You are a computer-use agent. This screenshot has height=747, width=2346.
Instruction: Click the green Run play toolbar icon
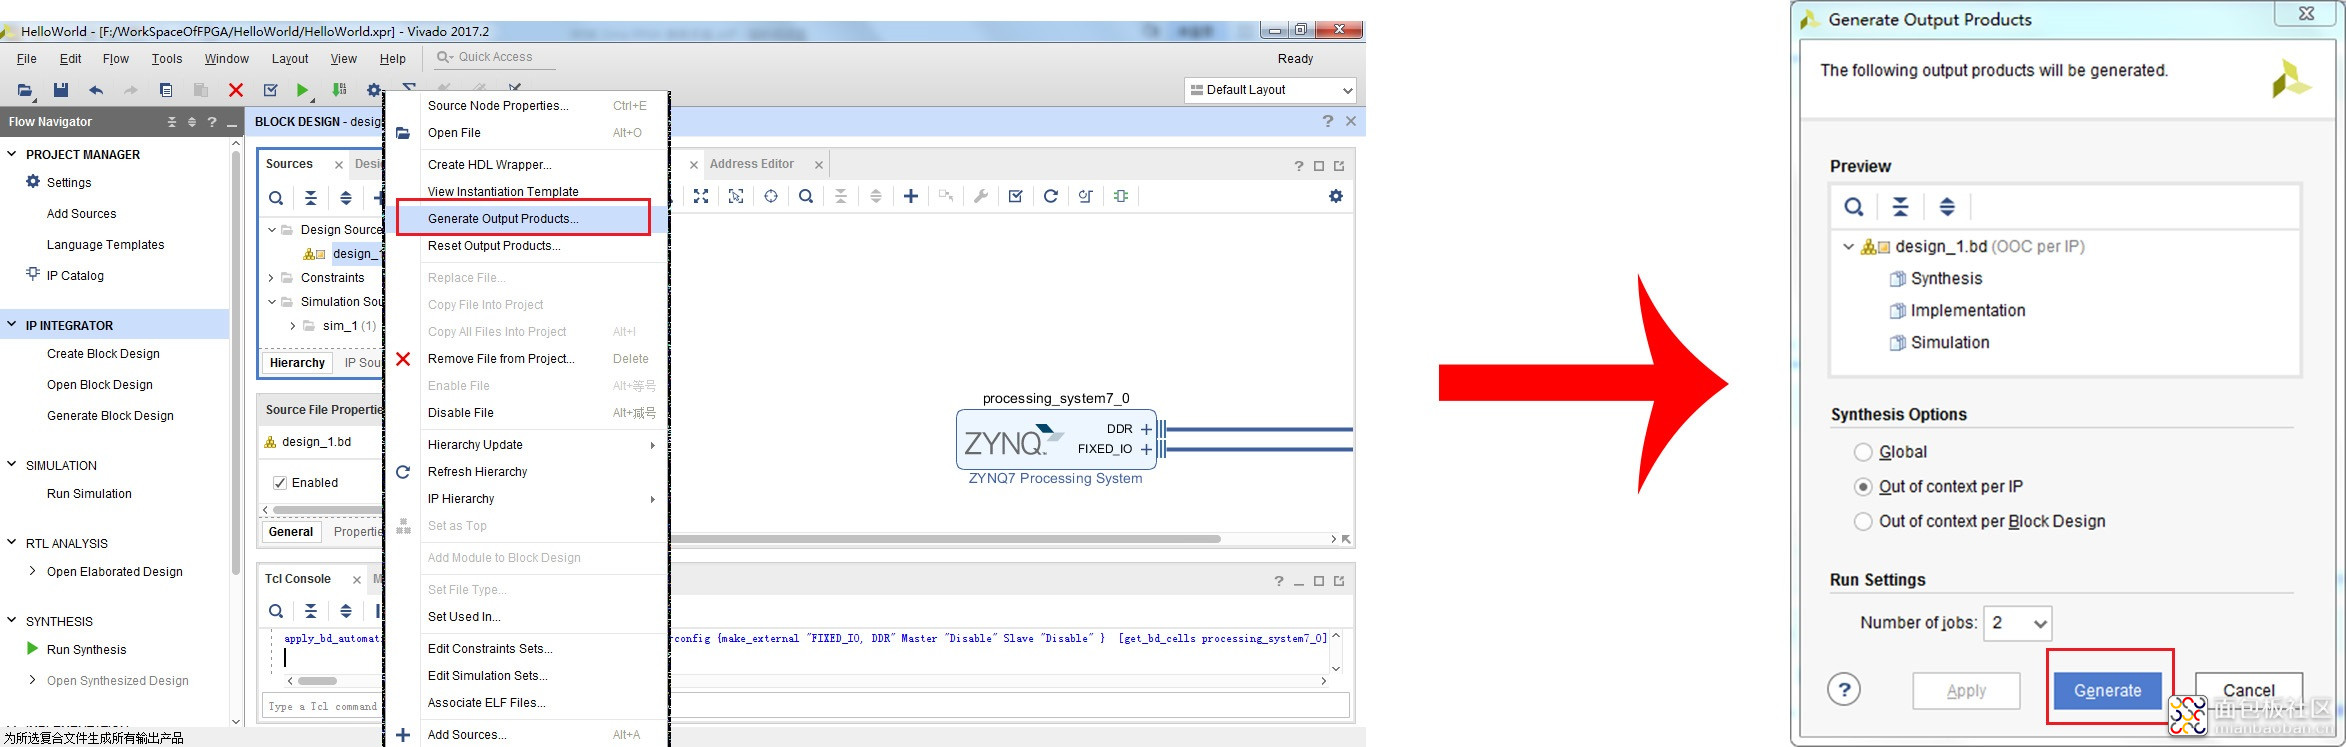(x=303, y=90)
